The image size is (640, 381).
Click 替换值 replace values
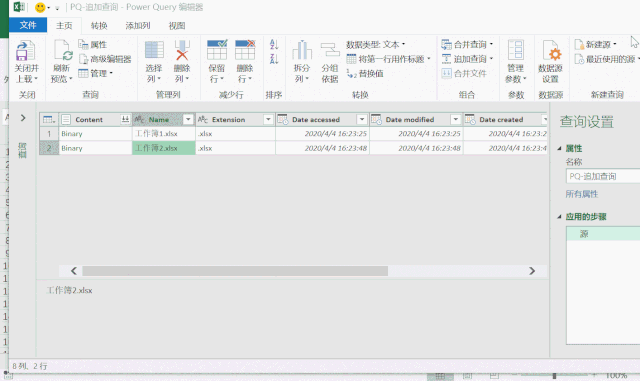click(365, 74)
